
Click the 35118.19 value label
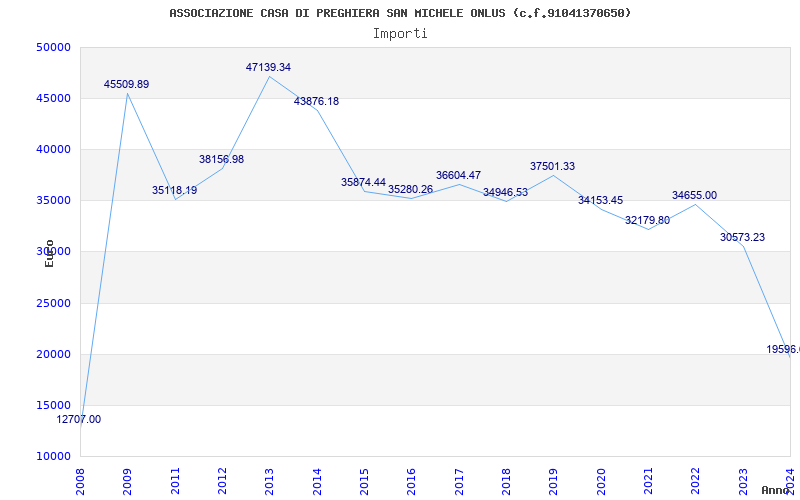click(x=174, y=190)
